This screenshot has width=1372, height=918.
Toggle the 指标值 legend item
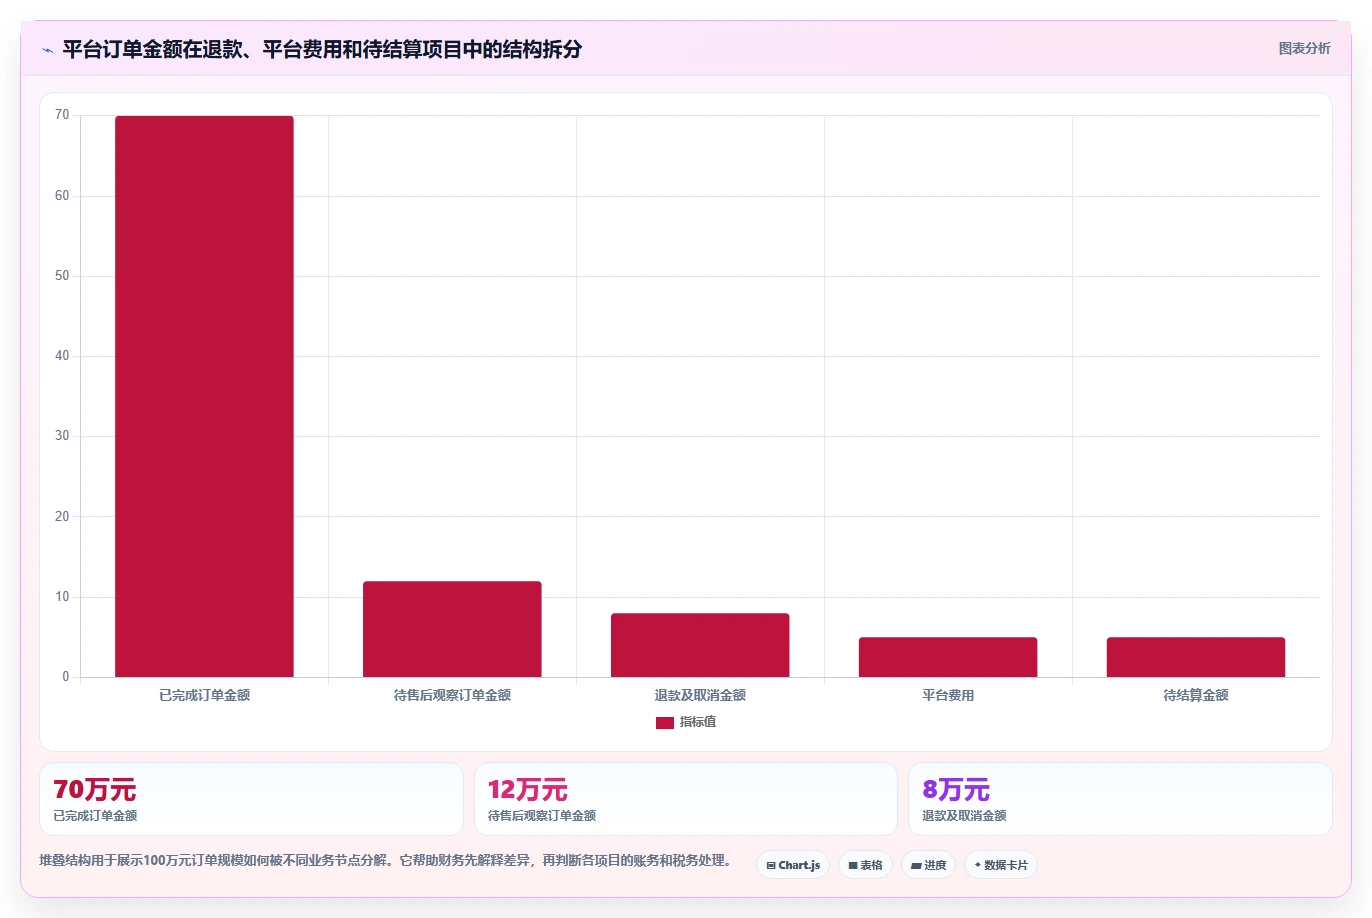[686, 722]
